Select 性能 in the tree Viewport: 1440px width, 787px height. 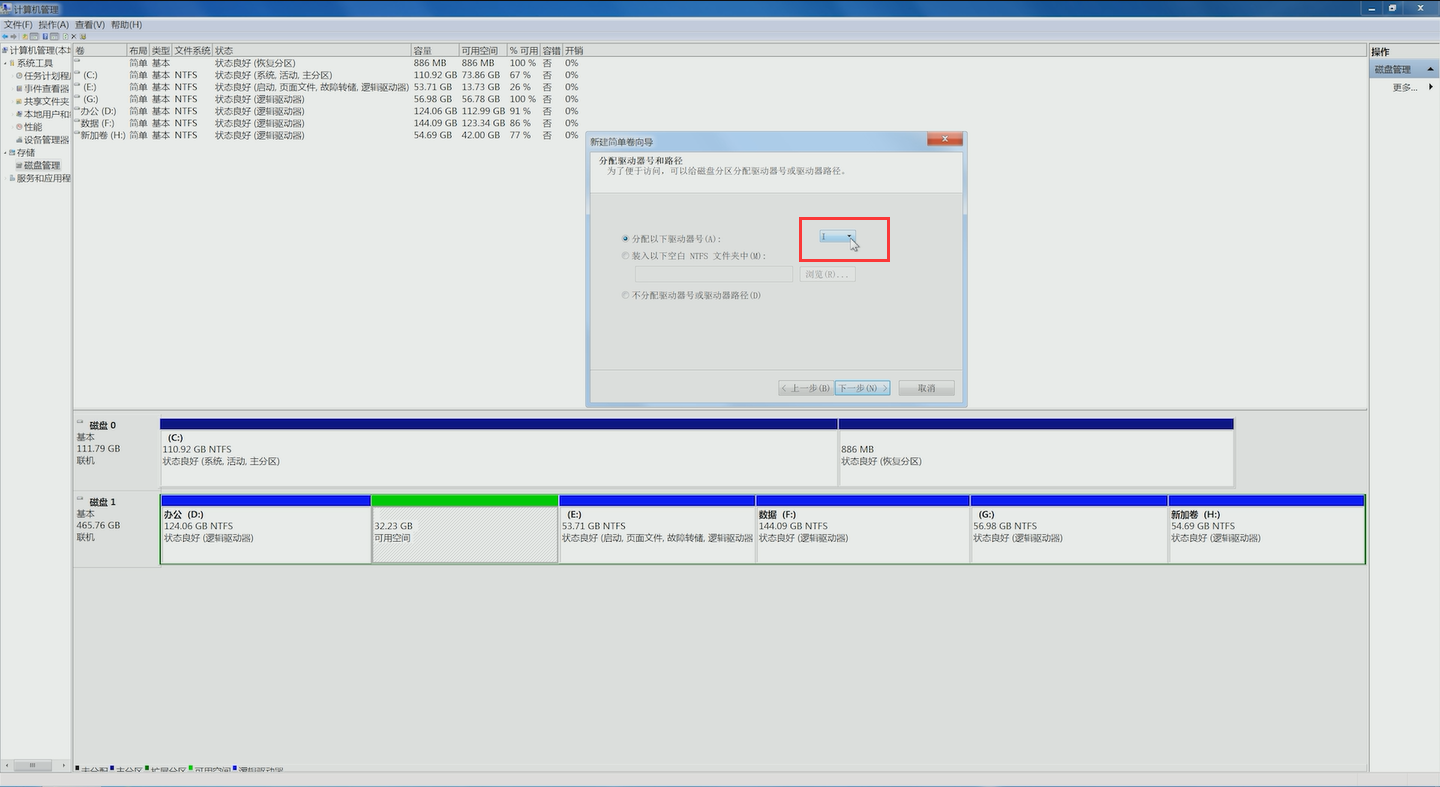(33, 127)
